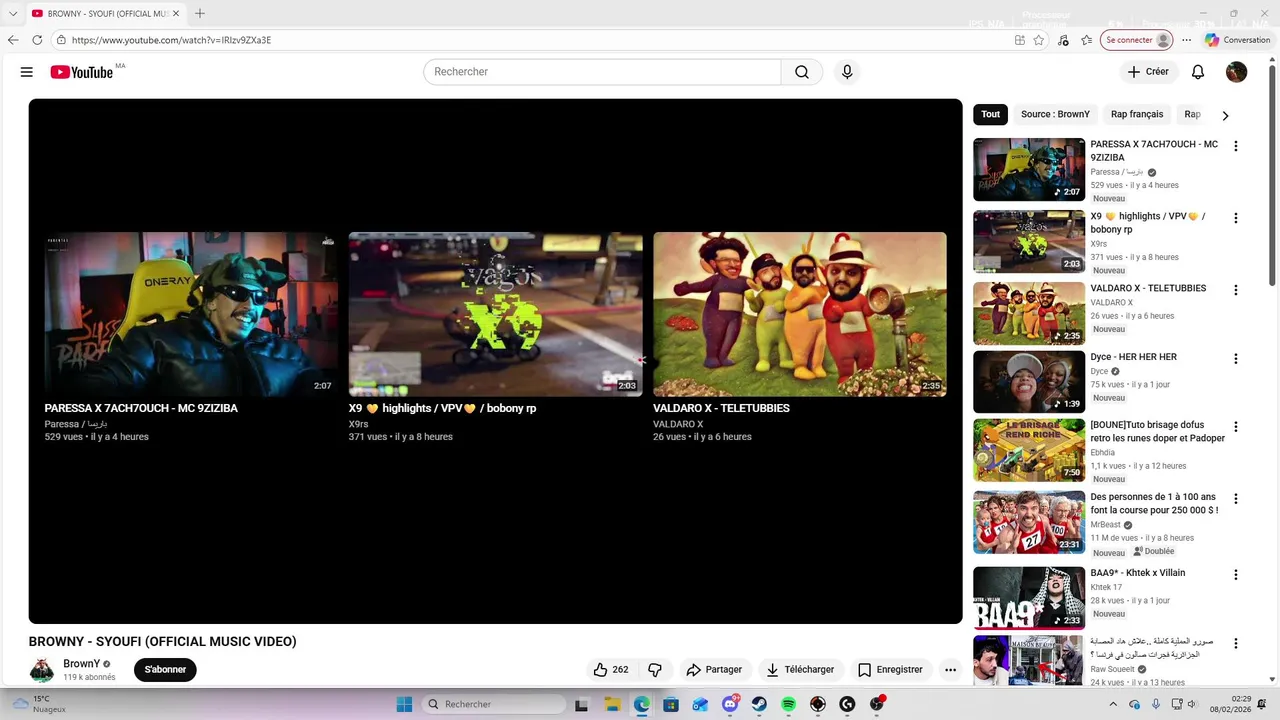1280x720 pixels.
Task: Open Copilot Conversation
Action: [x=1237, y=40]
